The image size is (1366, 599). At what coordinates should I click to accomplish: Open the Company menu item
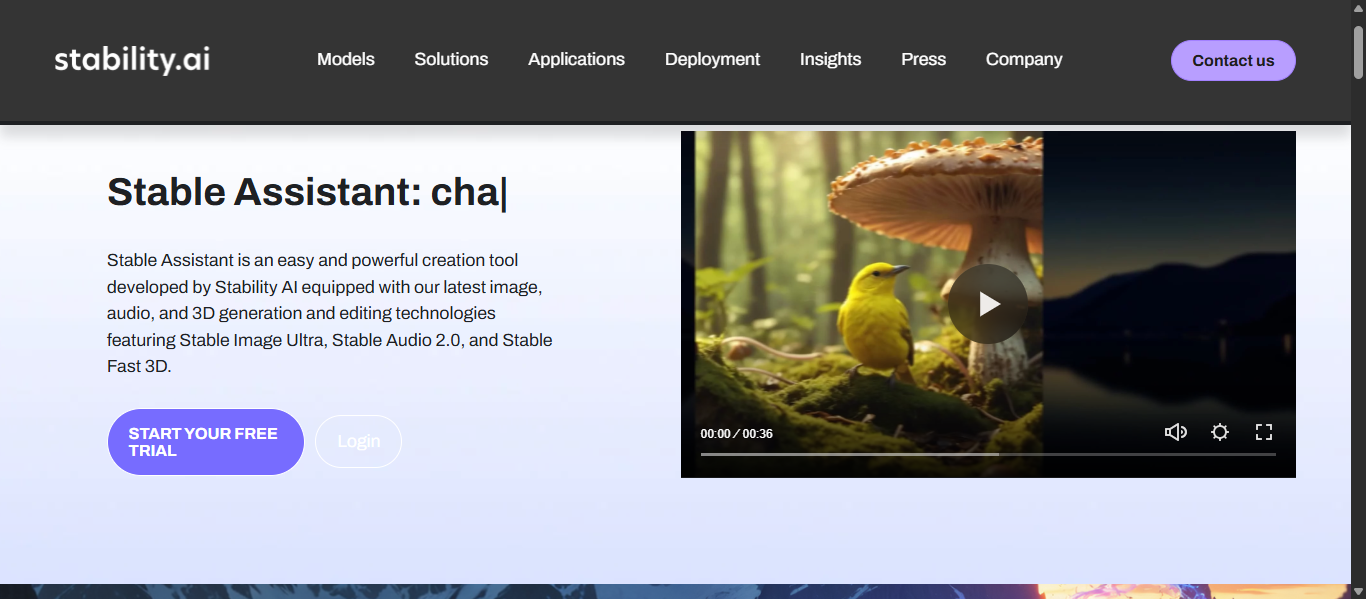pos(1024,60)
